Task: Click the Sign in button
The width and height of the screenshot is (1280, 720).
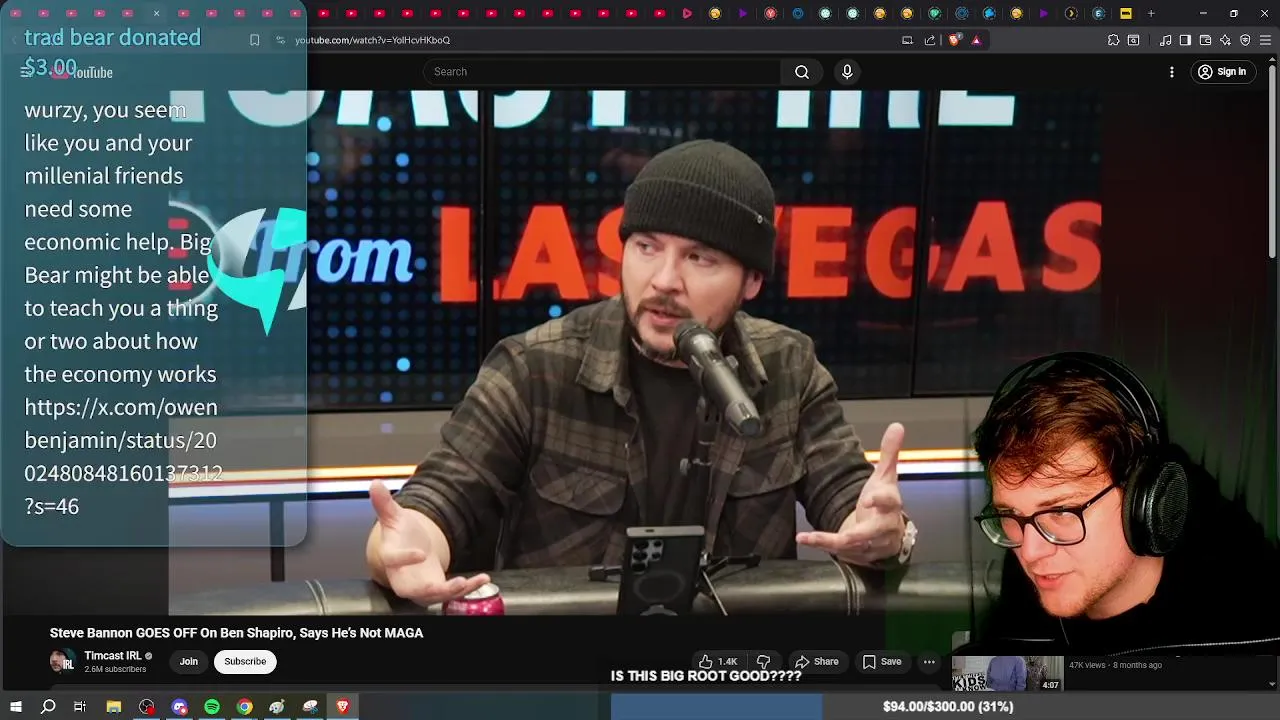Action: tap(1222, 72)
